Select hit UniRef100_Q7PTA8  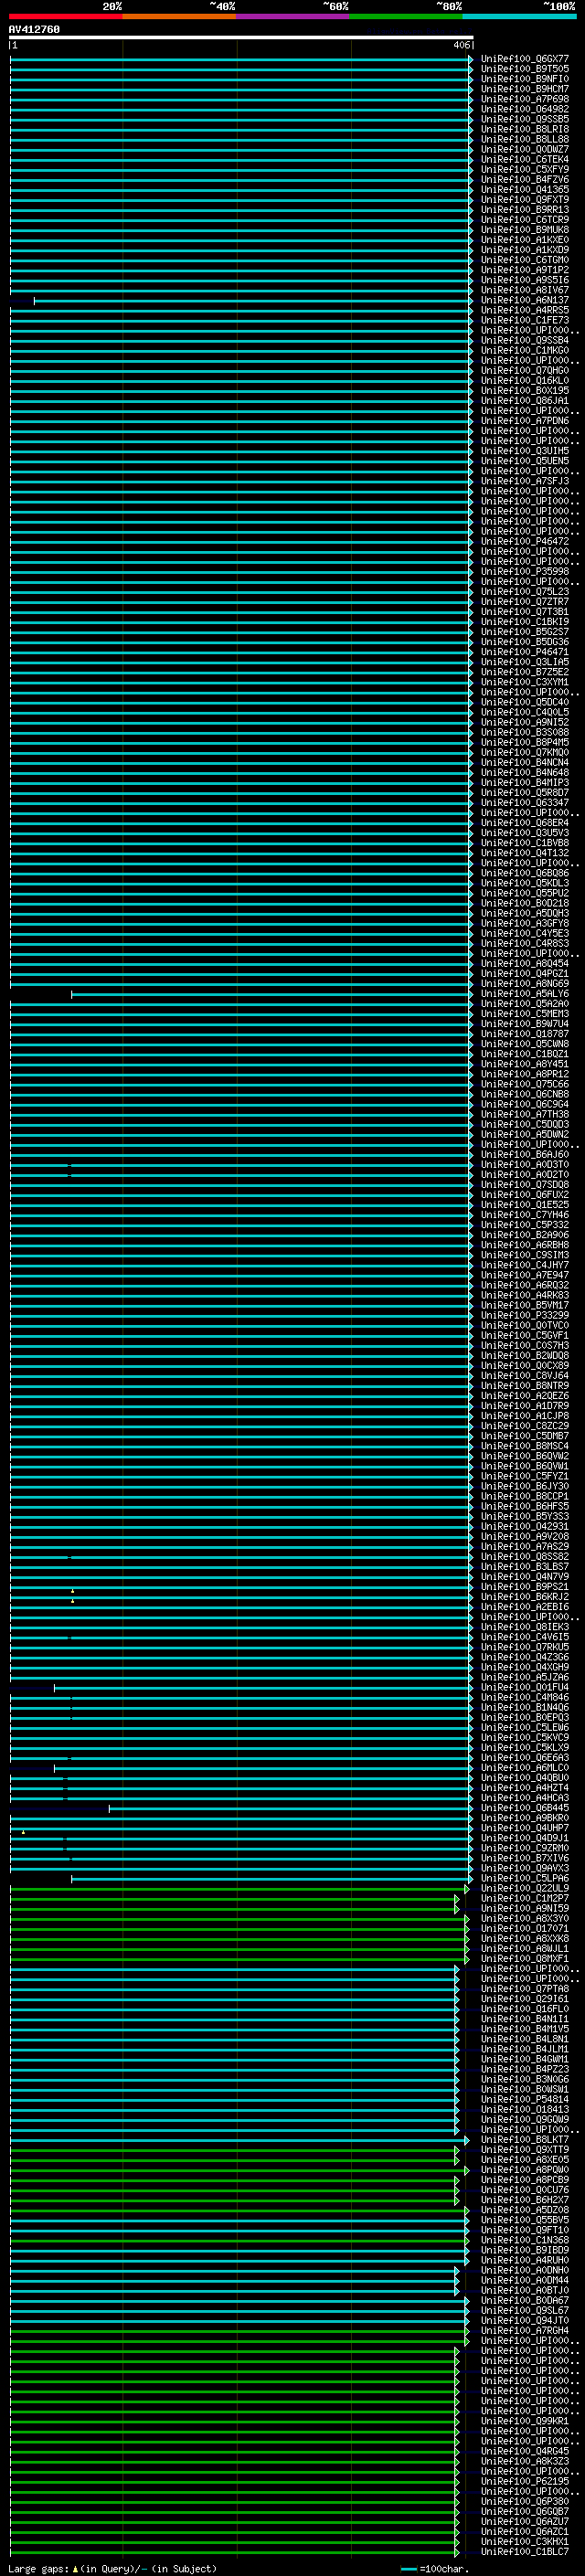point(525,1988)
